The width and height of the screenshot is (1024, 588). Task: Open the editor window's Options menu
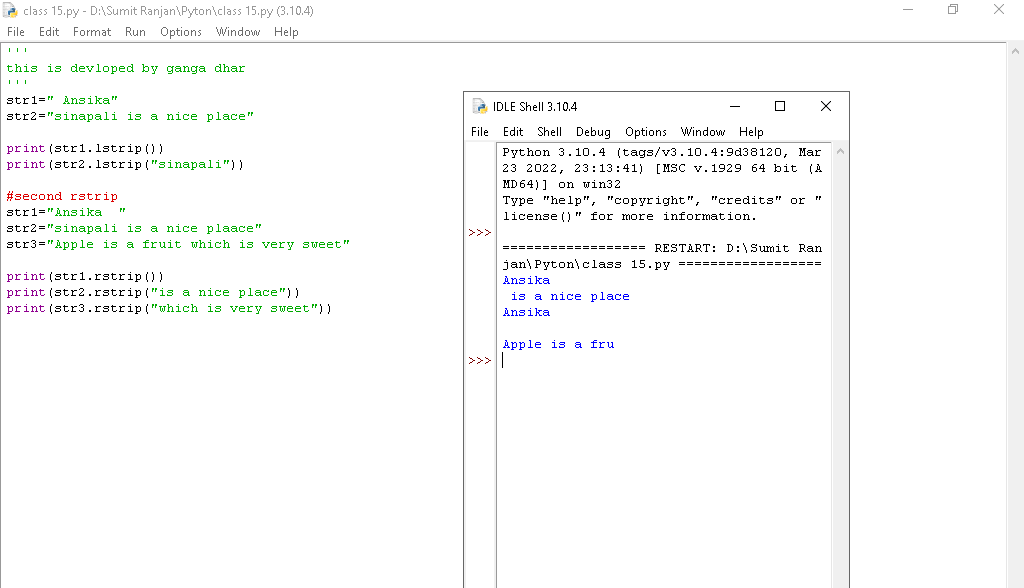pyautogui.click(x=181, y=32)
